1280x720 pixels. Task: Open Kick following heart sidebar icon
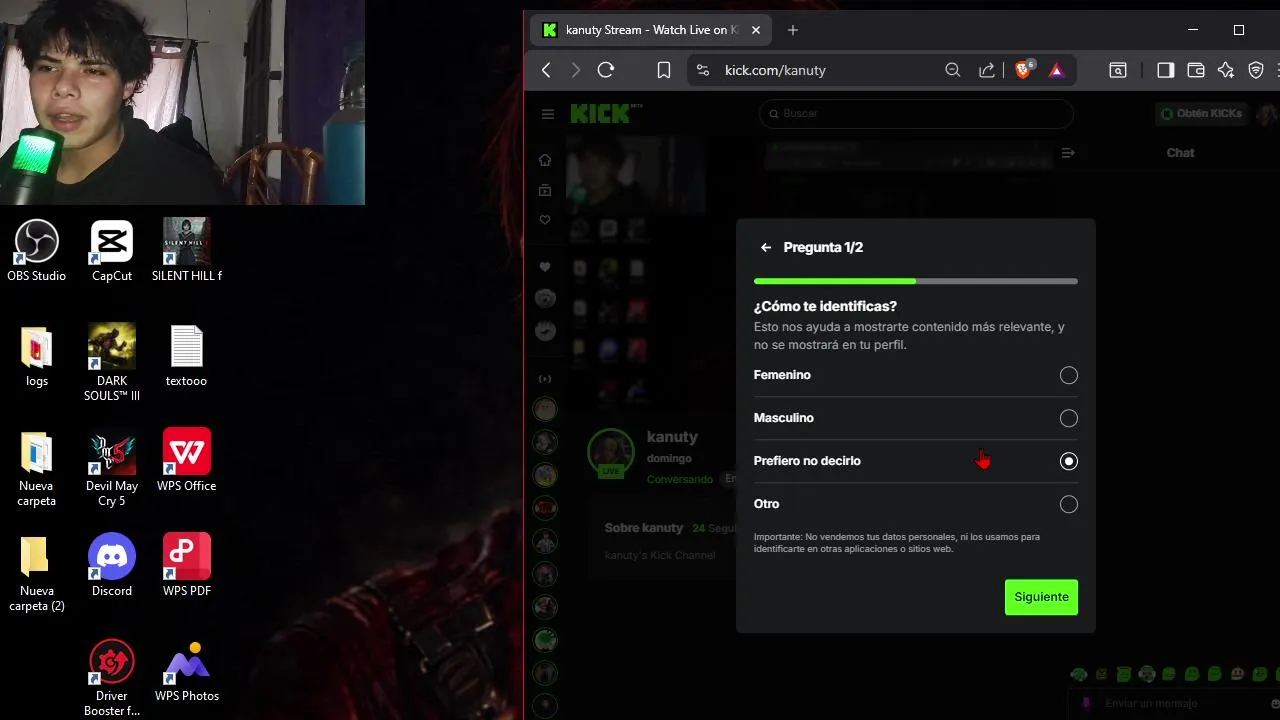(x=545, y=220)
